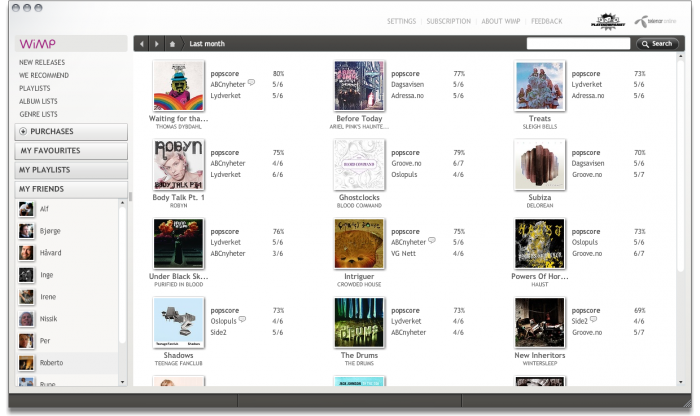Expand the My Favourites panel
Image resolution: width=700 pixels, height=416 pixels.
click(72, 151)
